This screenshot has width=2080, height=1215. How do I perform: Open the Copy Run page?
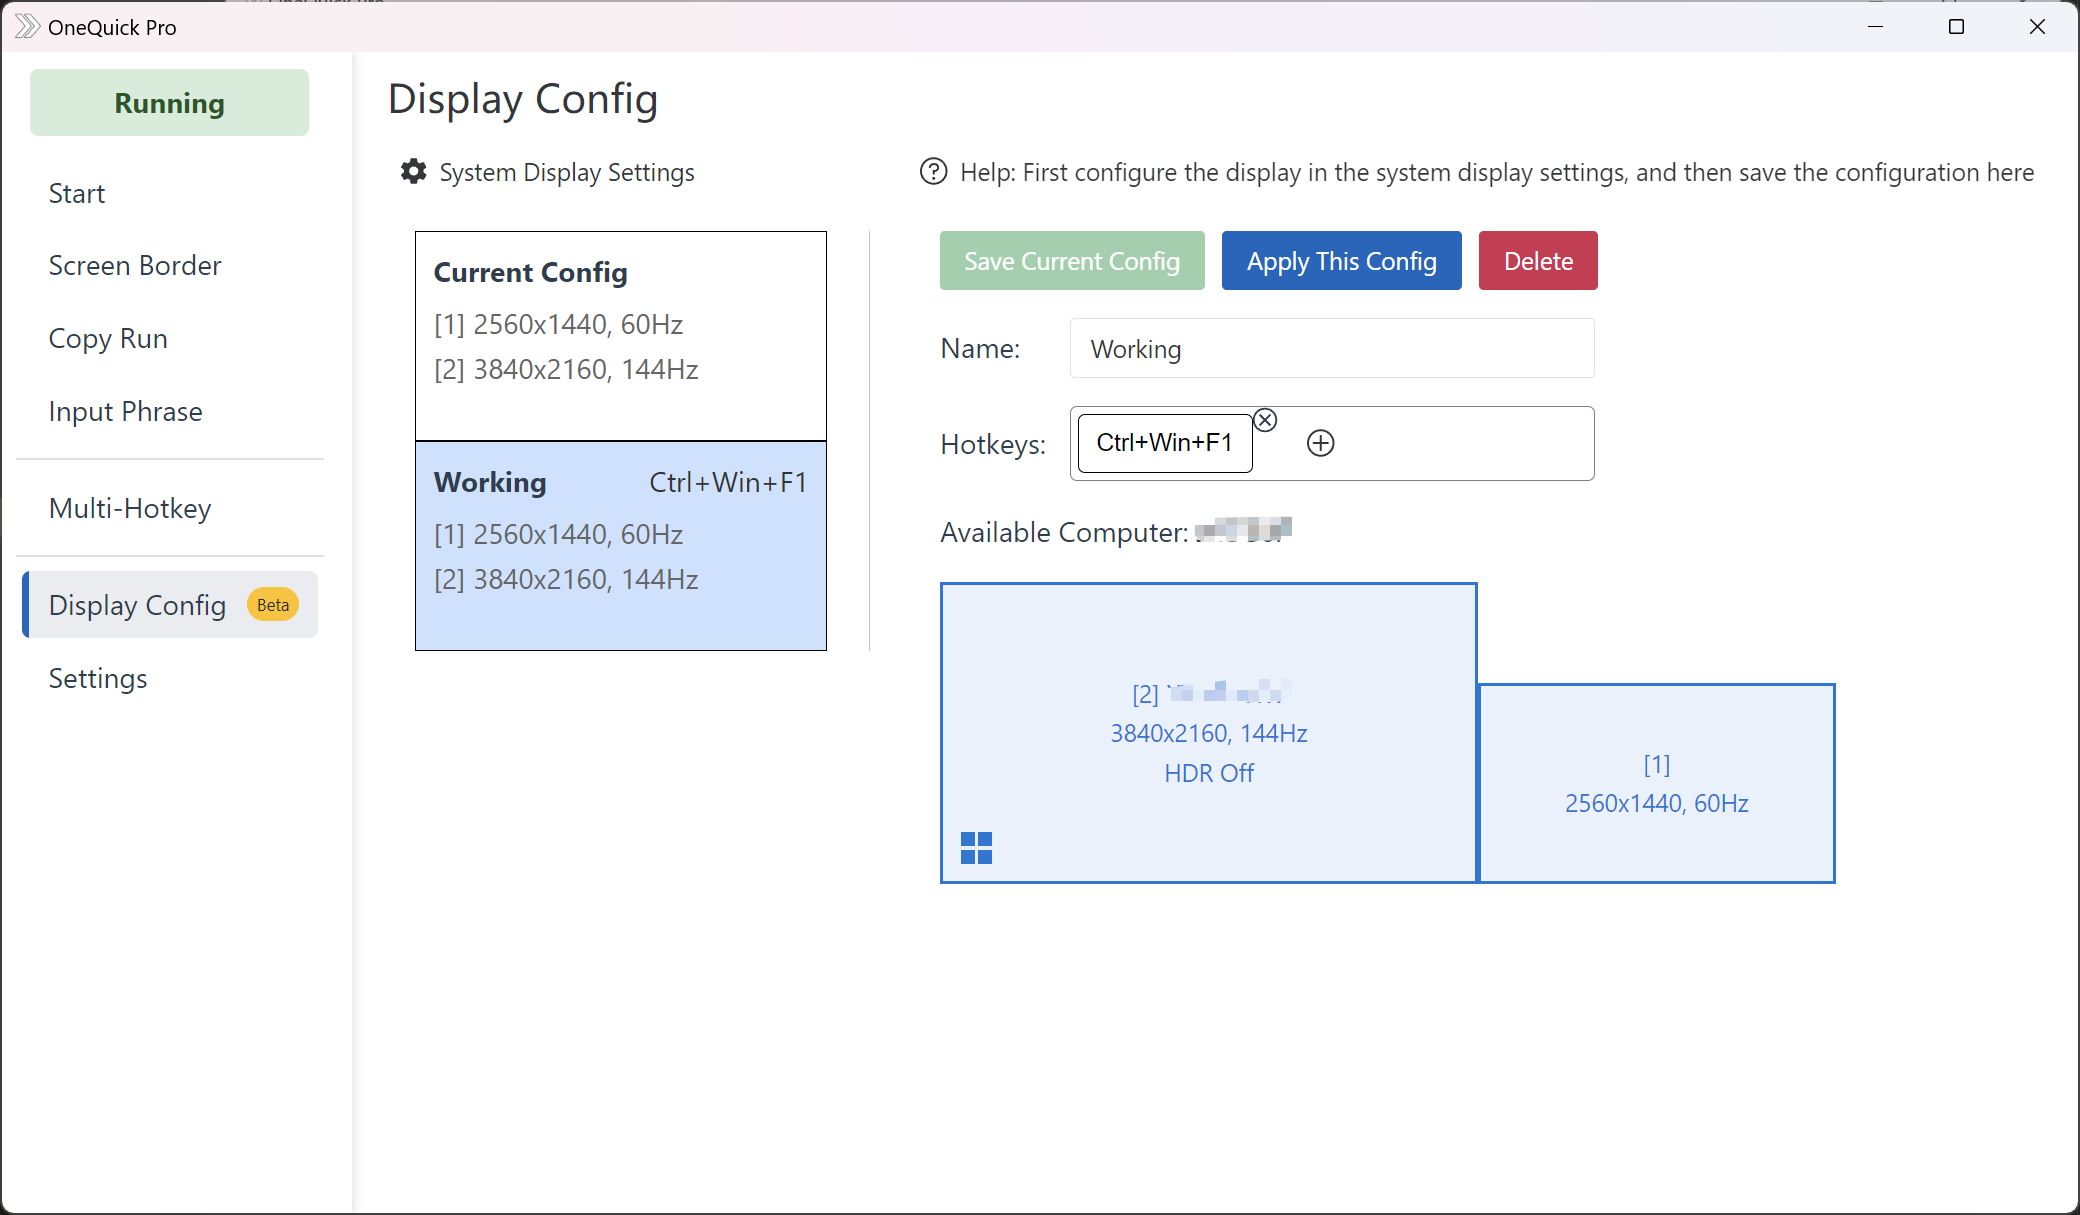[x=108, y=339]
